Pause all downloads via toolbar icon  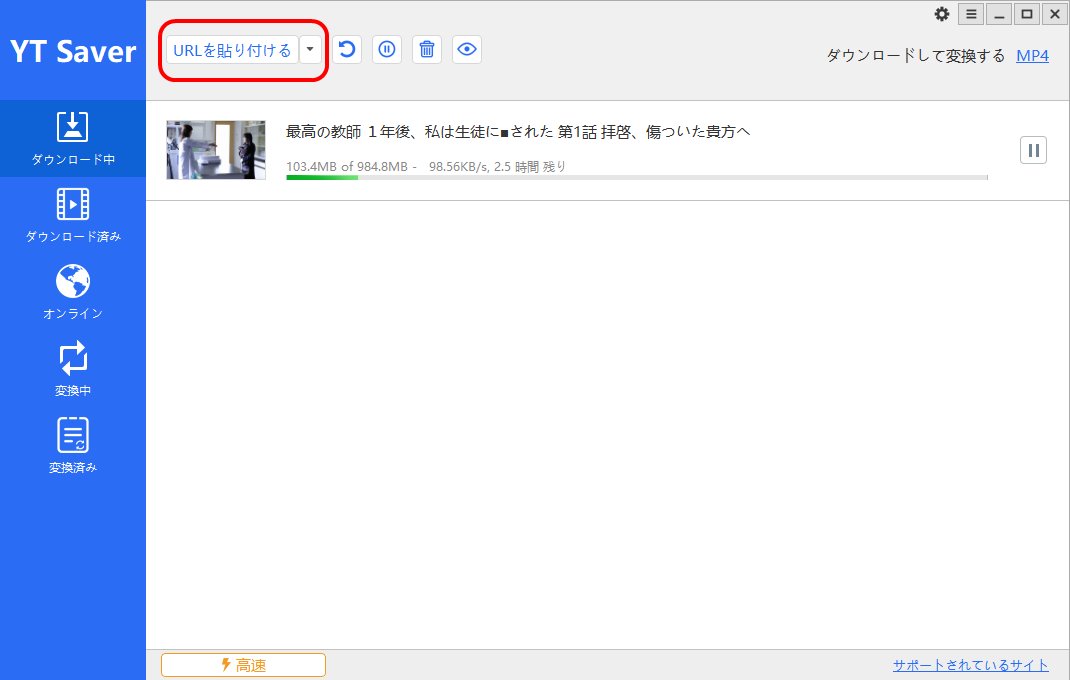click(387, 49)
